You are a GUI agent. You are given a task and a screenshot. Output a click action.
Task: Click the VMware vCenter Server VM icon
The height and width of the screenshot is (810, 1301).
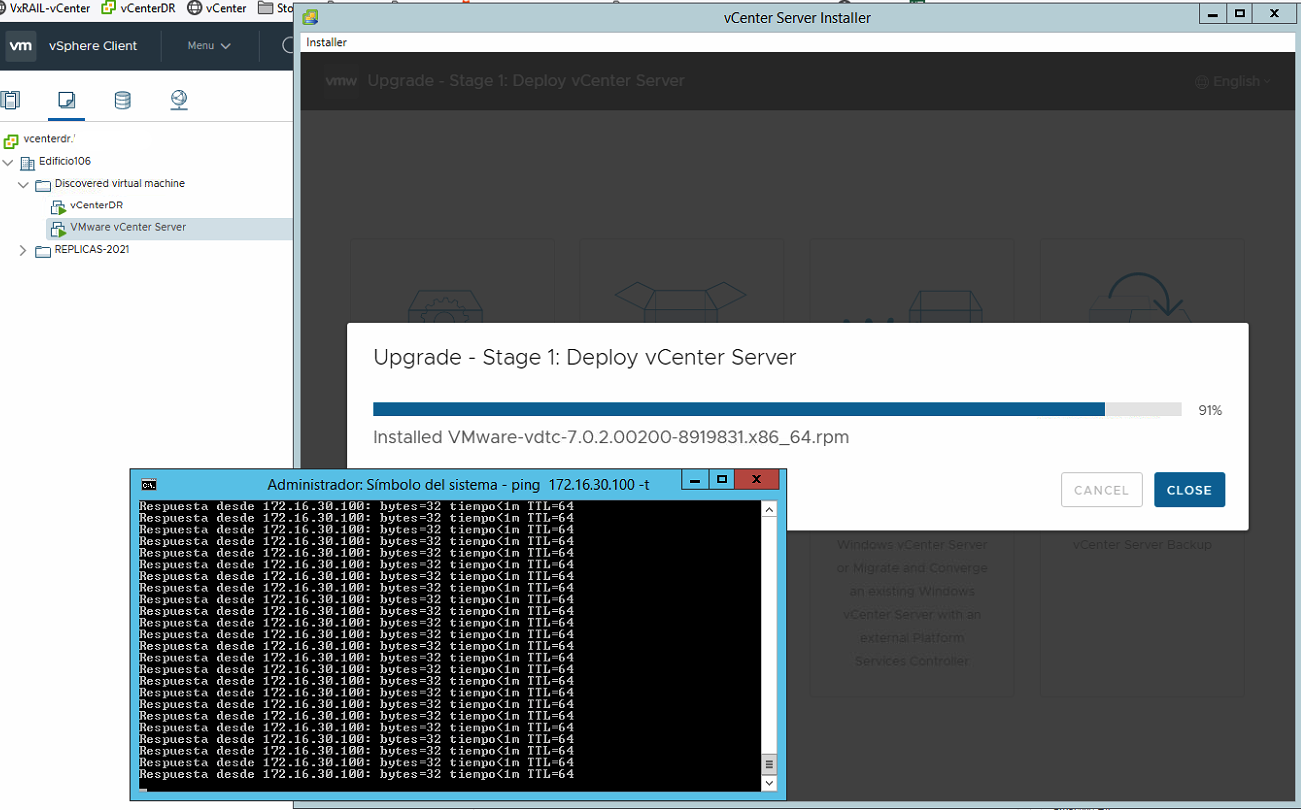coord(58,229)
